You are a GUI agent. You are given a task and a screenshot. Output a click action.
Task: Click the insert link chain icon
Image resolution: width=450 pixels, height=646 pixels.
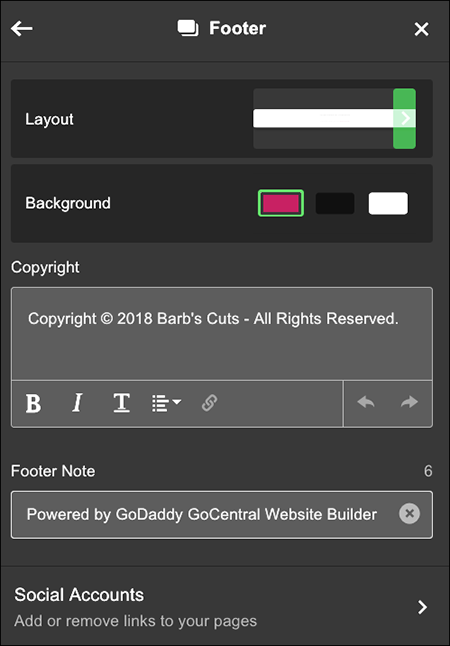coord(209,403)
